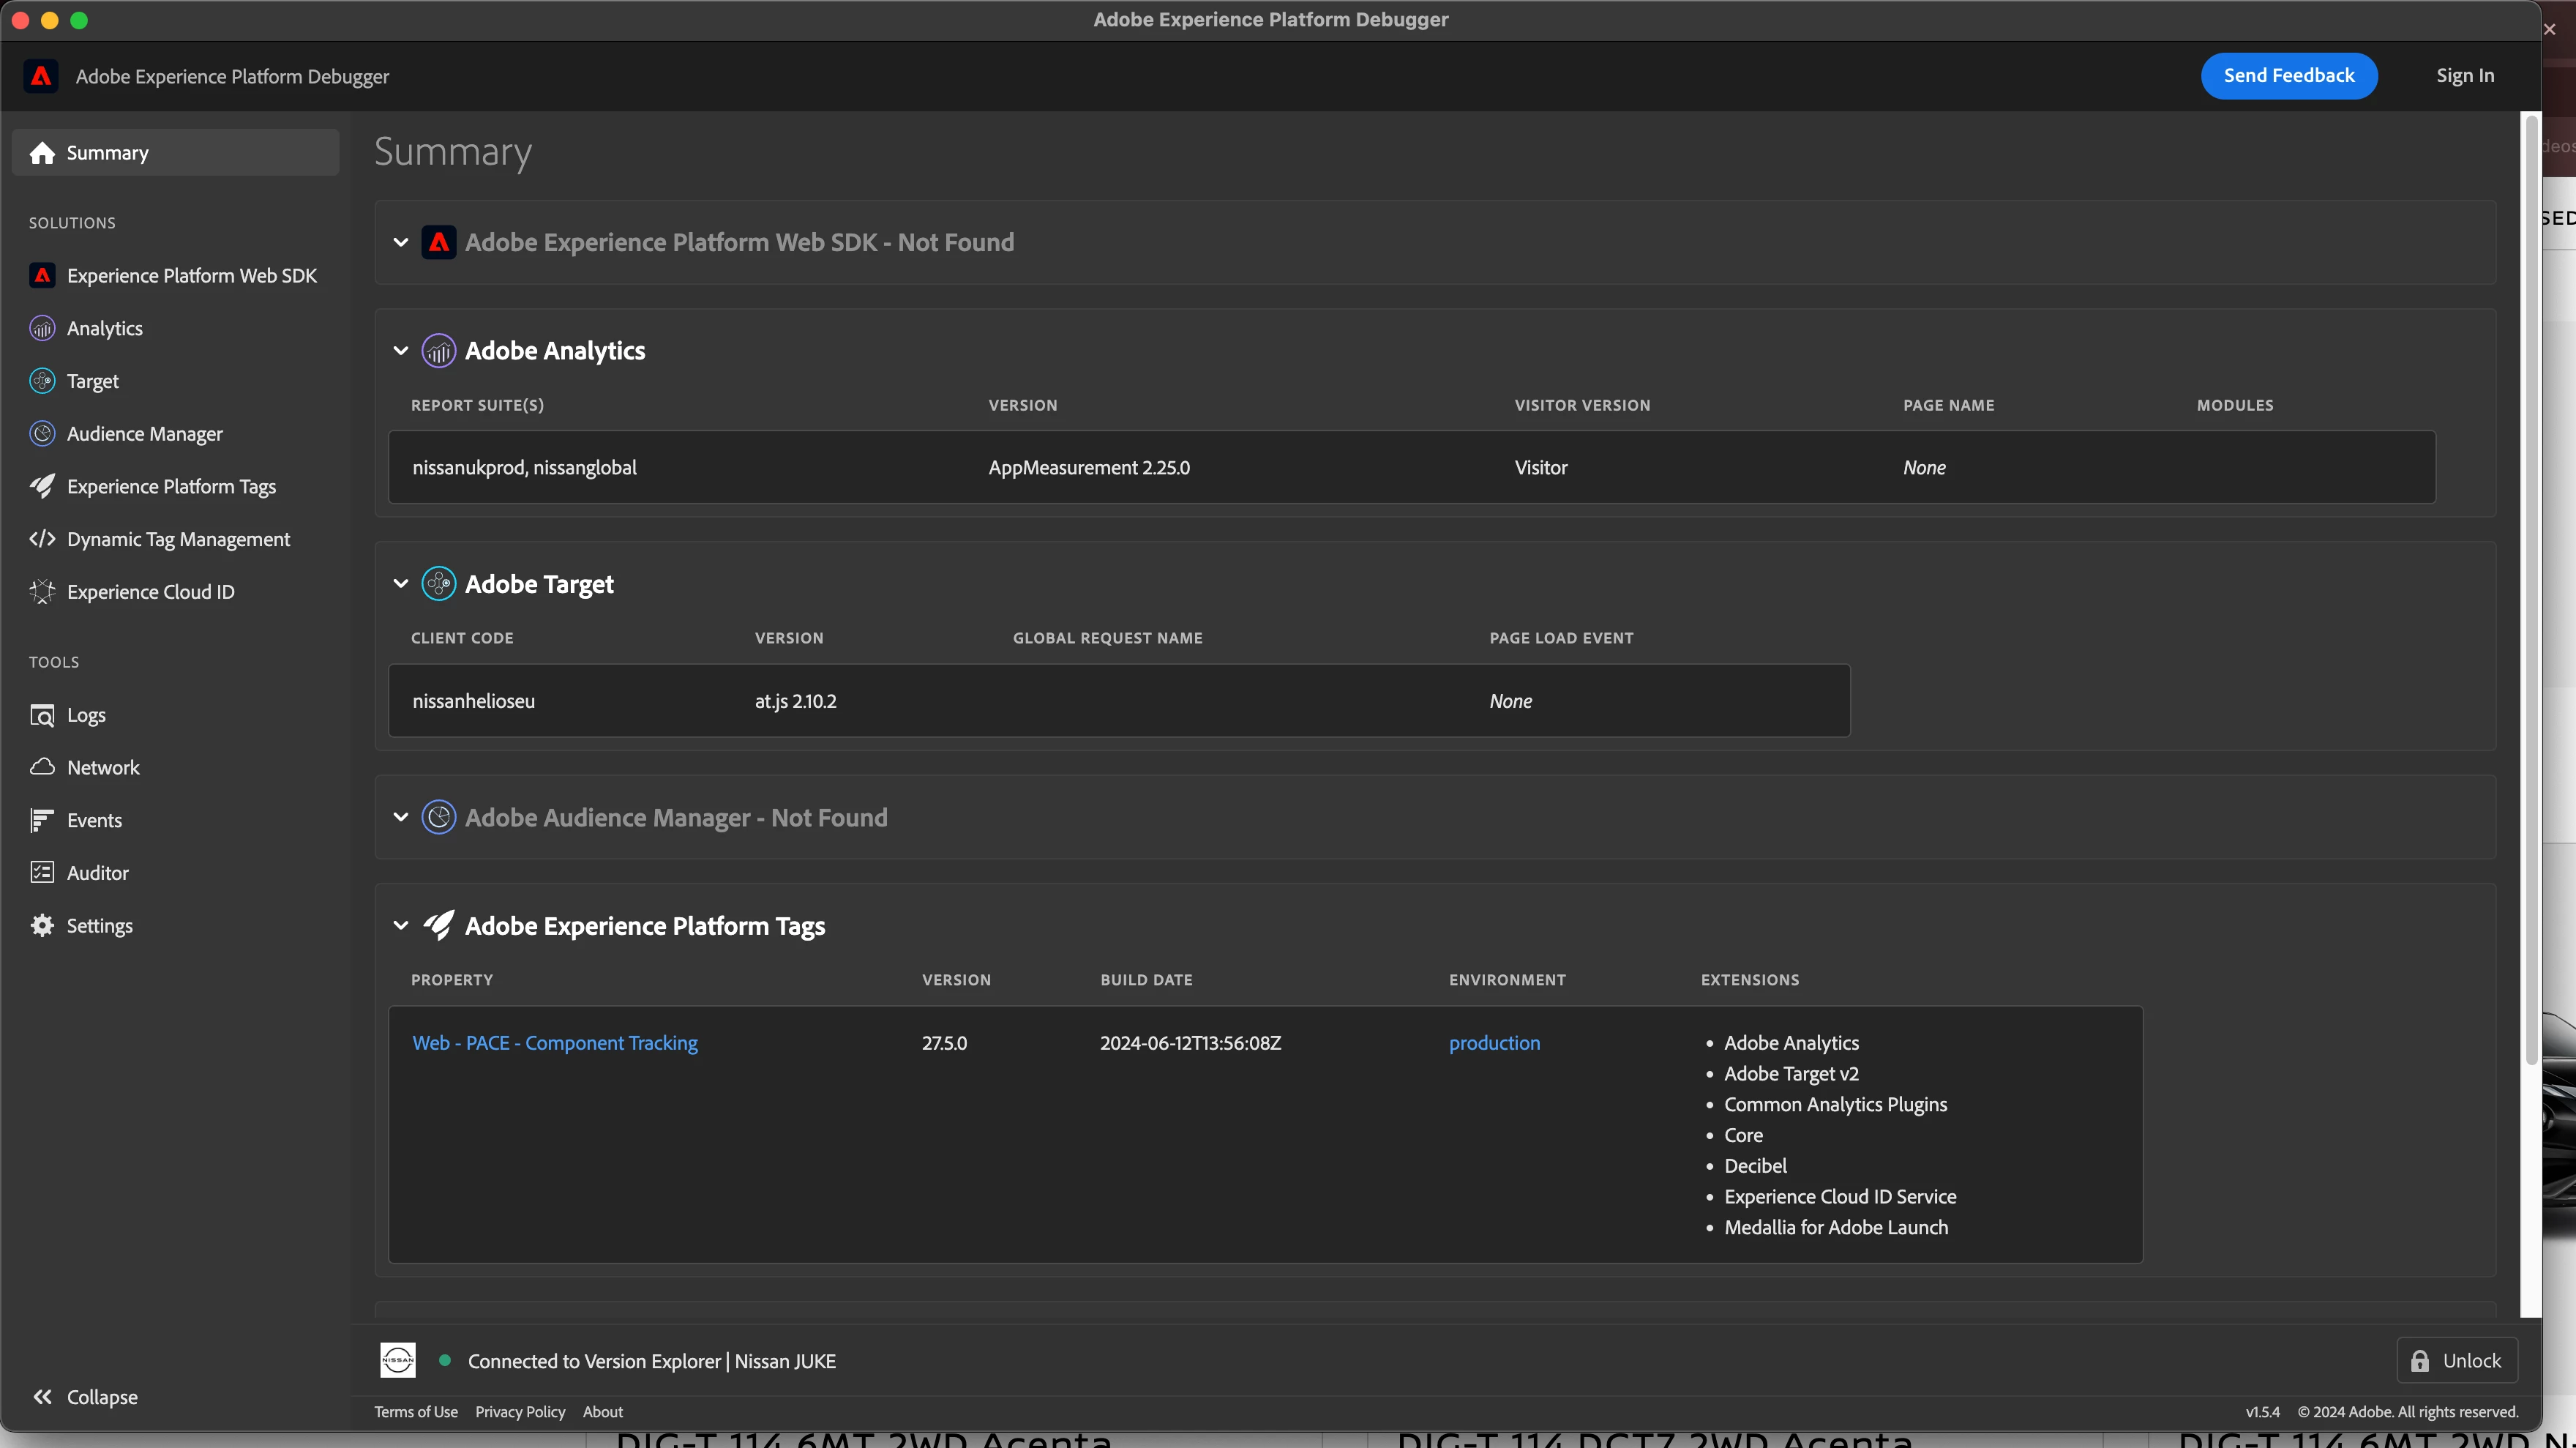Click the Auditor checklist icon
The image size is (2576, 1448).
[x=42, y=873]
